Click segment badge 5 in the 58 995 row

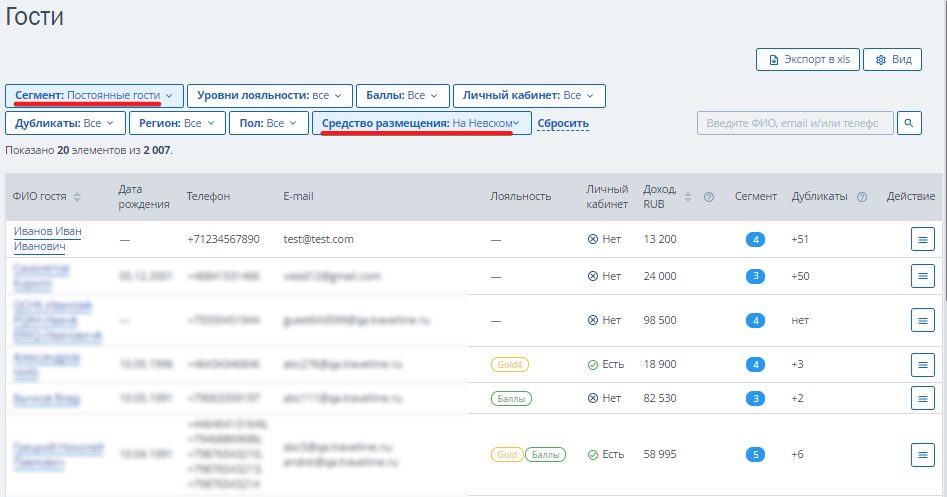pos(755,455)
